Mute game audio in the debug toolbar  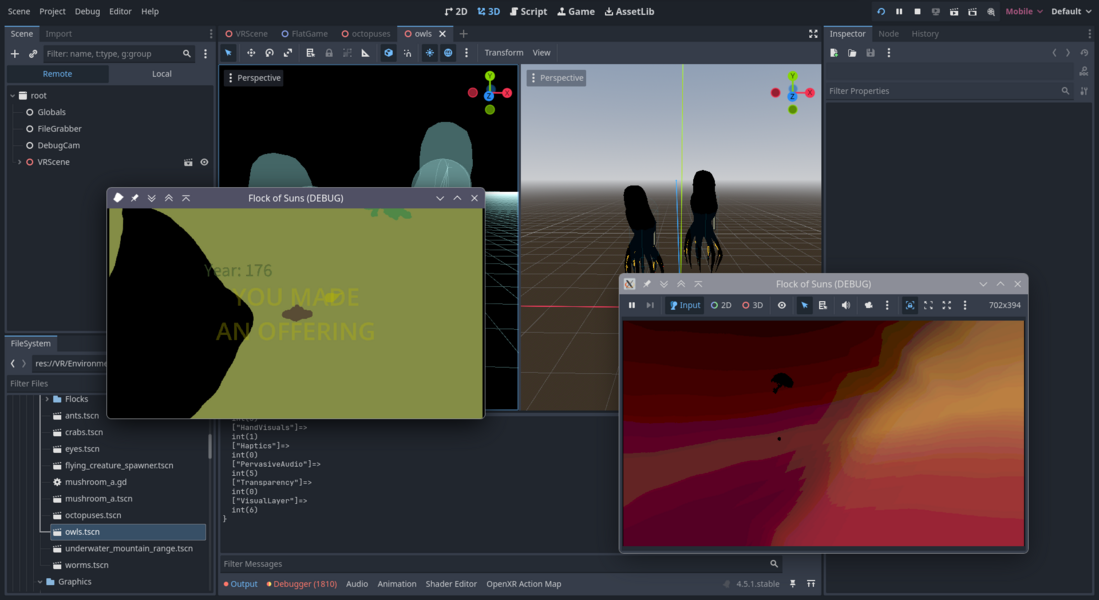[x=848, y=305]
